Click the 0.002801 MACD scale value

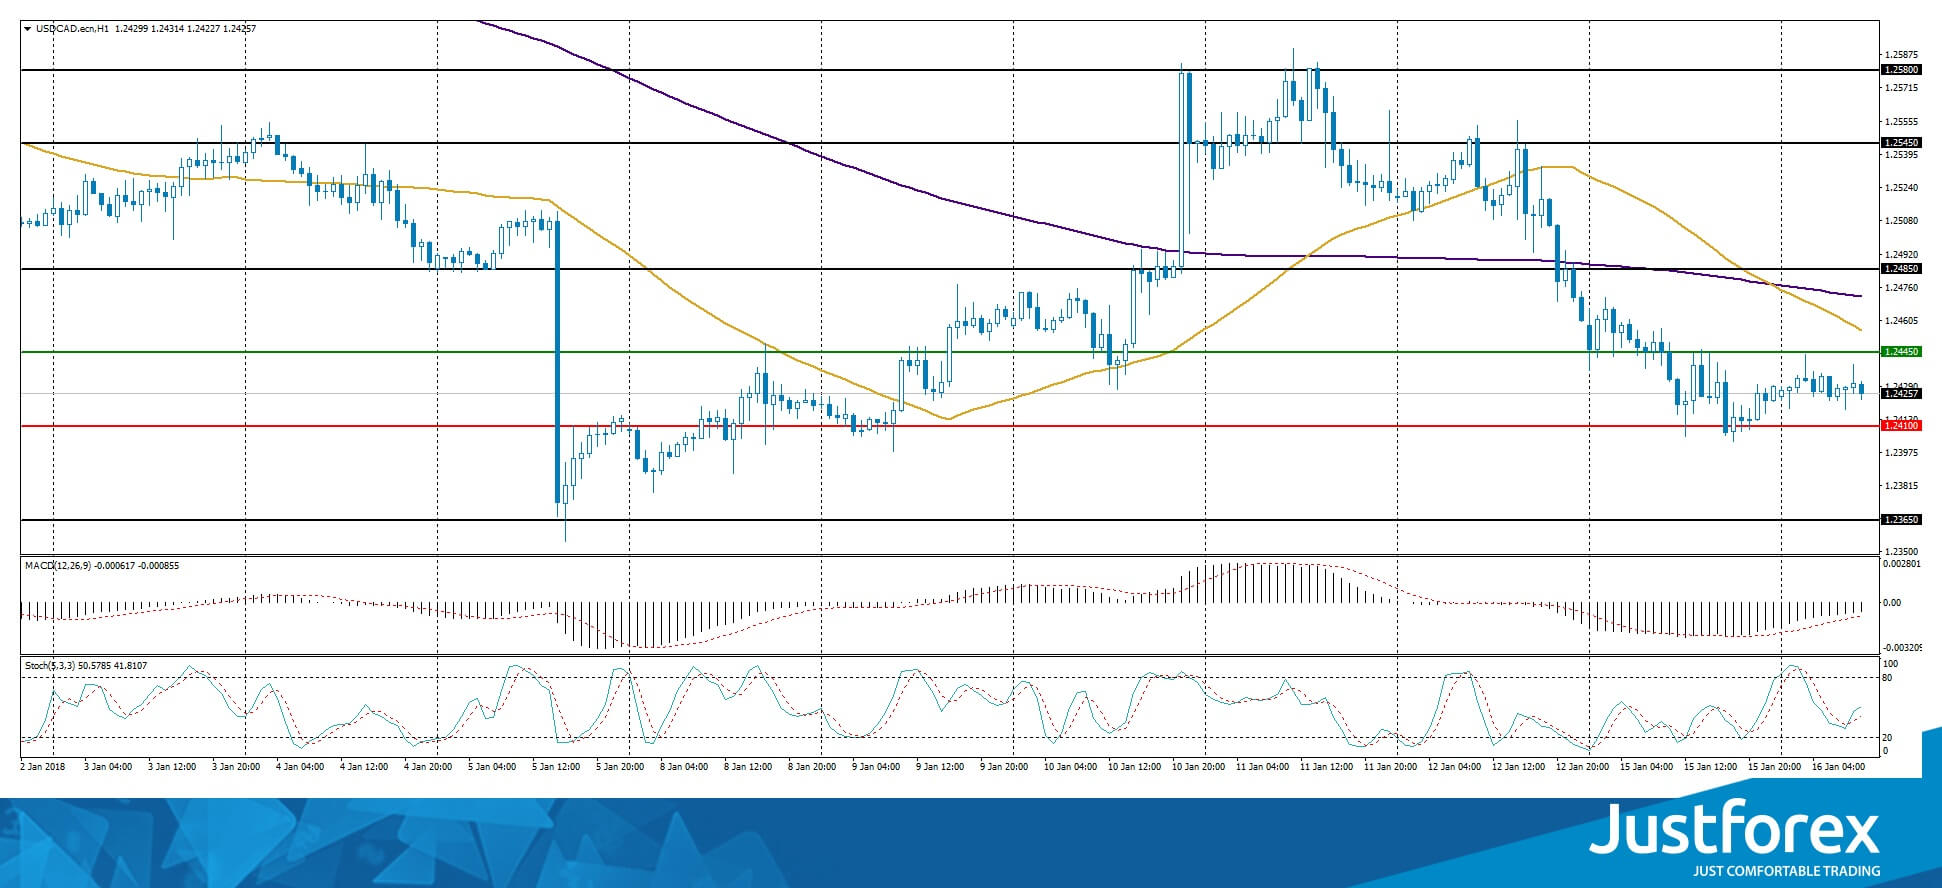(1900, 565)
